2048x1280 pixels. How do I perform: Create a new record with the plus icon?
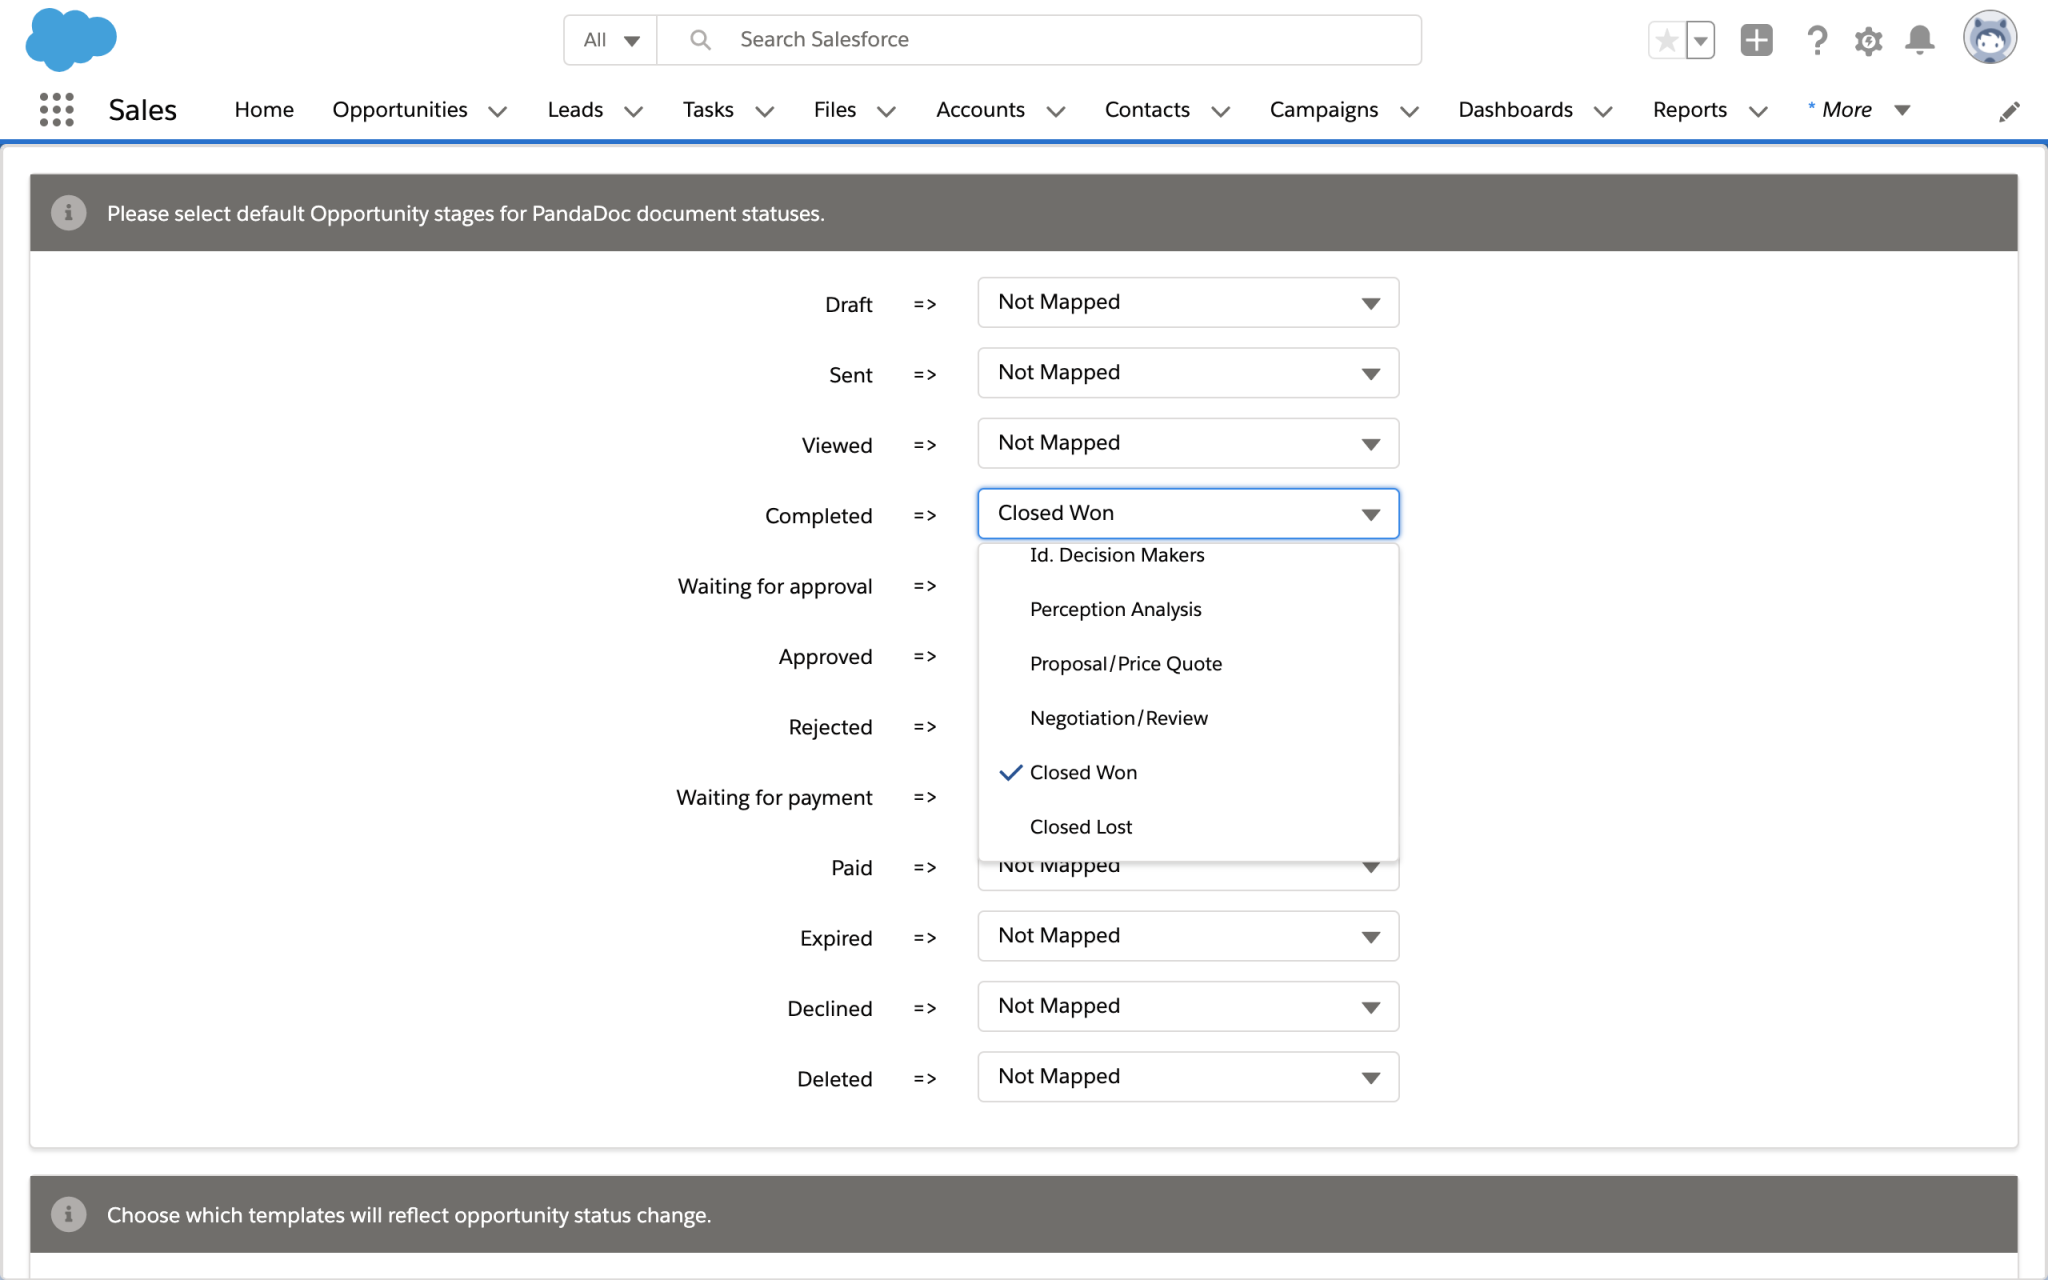[1755, 40]
